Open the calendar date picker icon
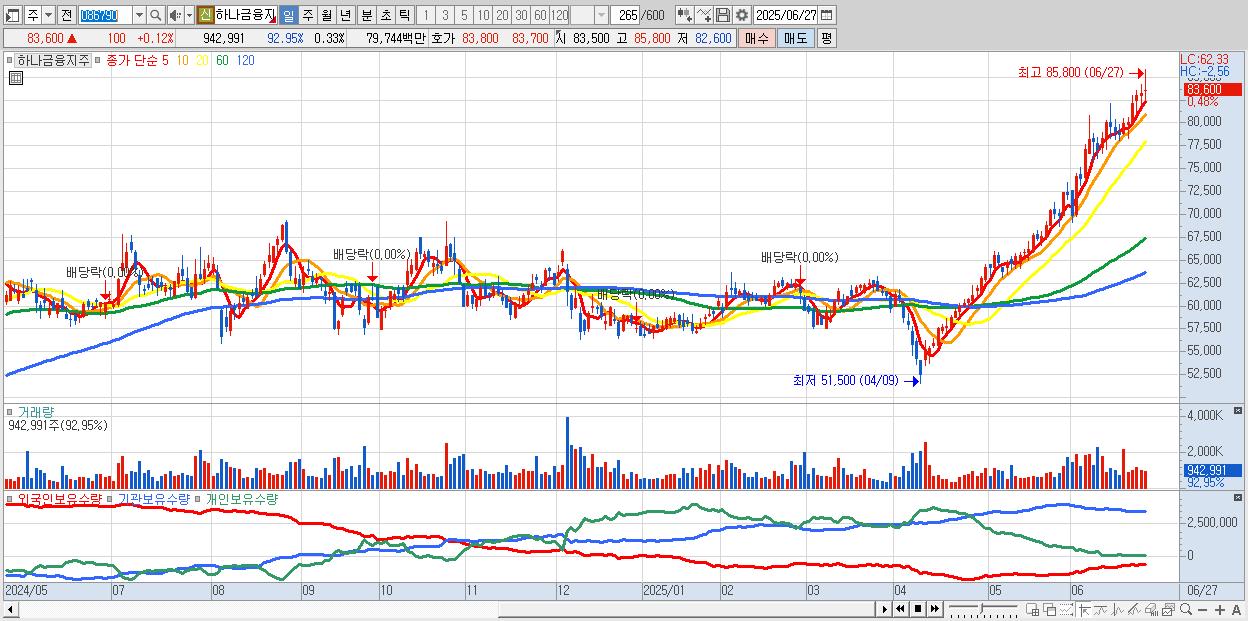This screenshot has width=1248, height=621. 826,15
